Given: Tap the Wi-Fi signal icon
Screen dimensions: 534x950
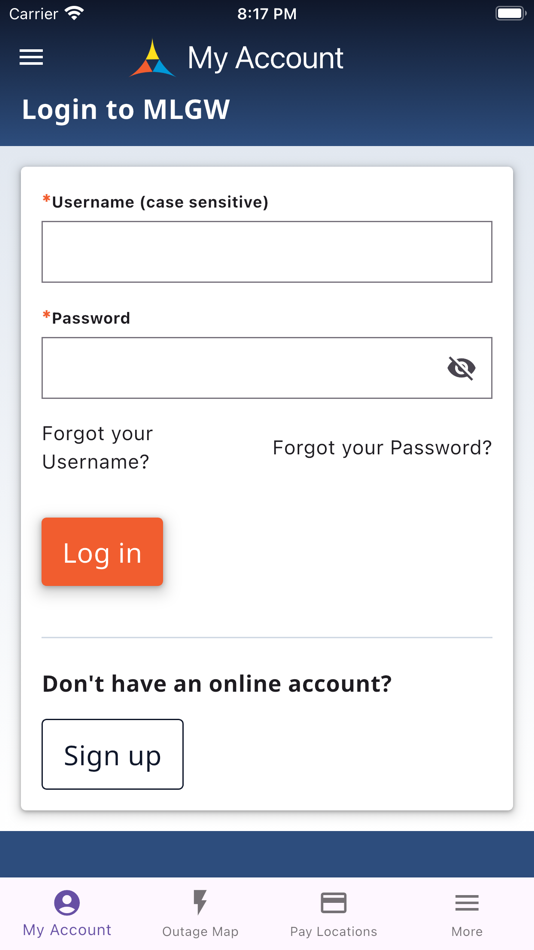Looking at the screenshot, I should tap(74, 13).
